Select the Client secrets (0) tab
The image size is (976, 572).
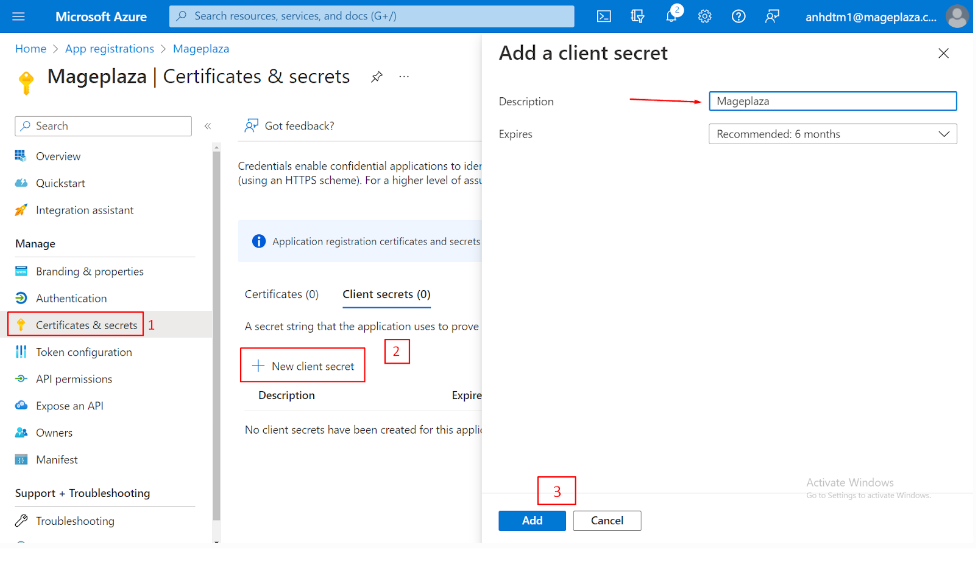386,294
